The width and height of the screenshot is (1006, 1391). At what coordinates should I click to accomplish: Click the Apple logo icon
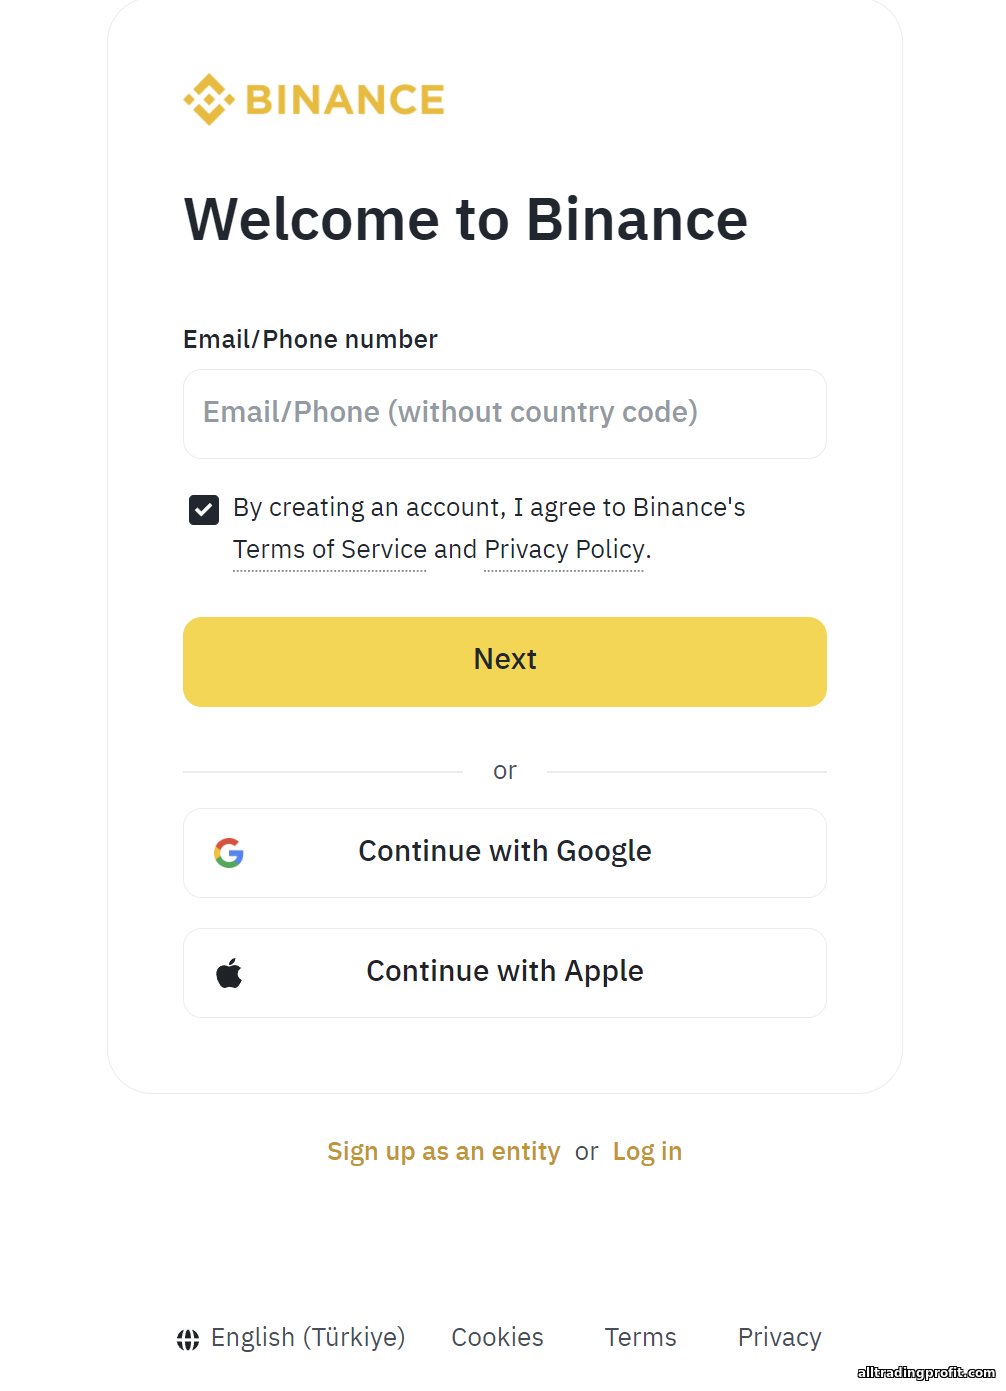(x=229, y=972)
